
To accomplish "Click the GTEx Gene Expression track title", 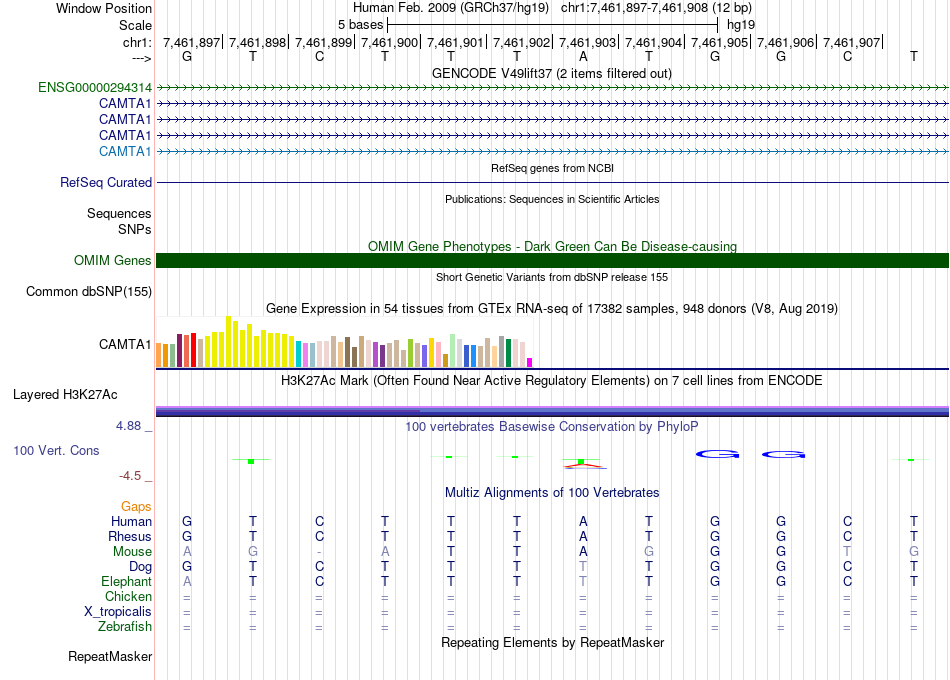I will 552,308.
